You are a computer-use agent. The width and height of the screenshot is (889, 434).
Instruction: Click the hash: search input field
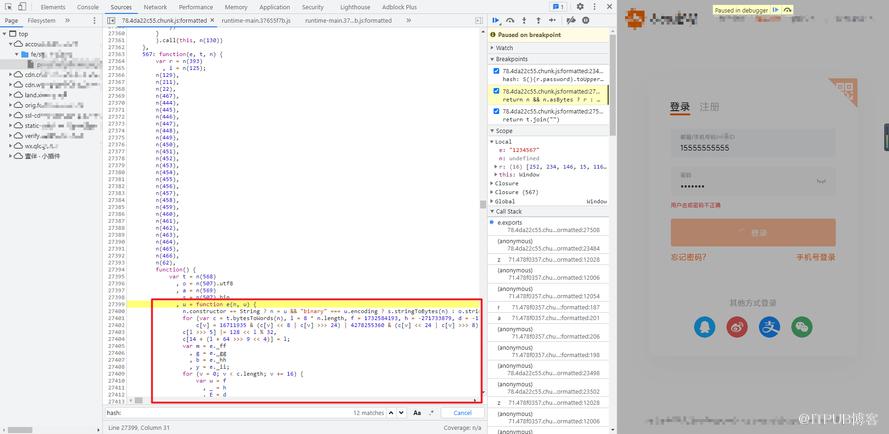tap(227, 413)
